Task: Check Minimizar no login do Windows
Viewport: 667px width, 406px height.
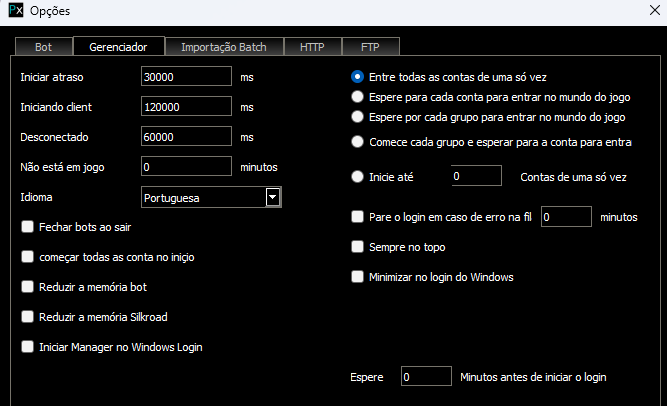Action: coord(359,276)
